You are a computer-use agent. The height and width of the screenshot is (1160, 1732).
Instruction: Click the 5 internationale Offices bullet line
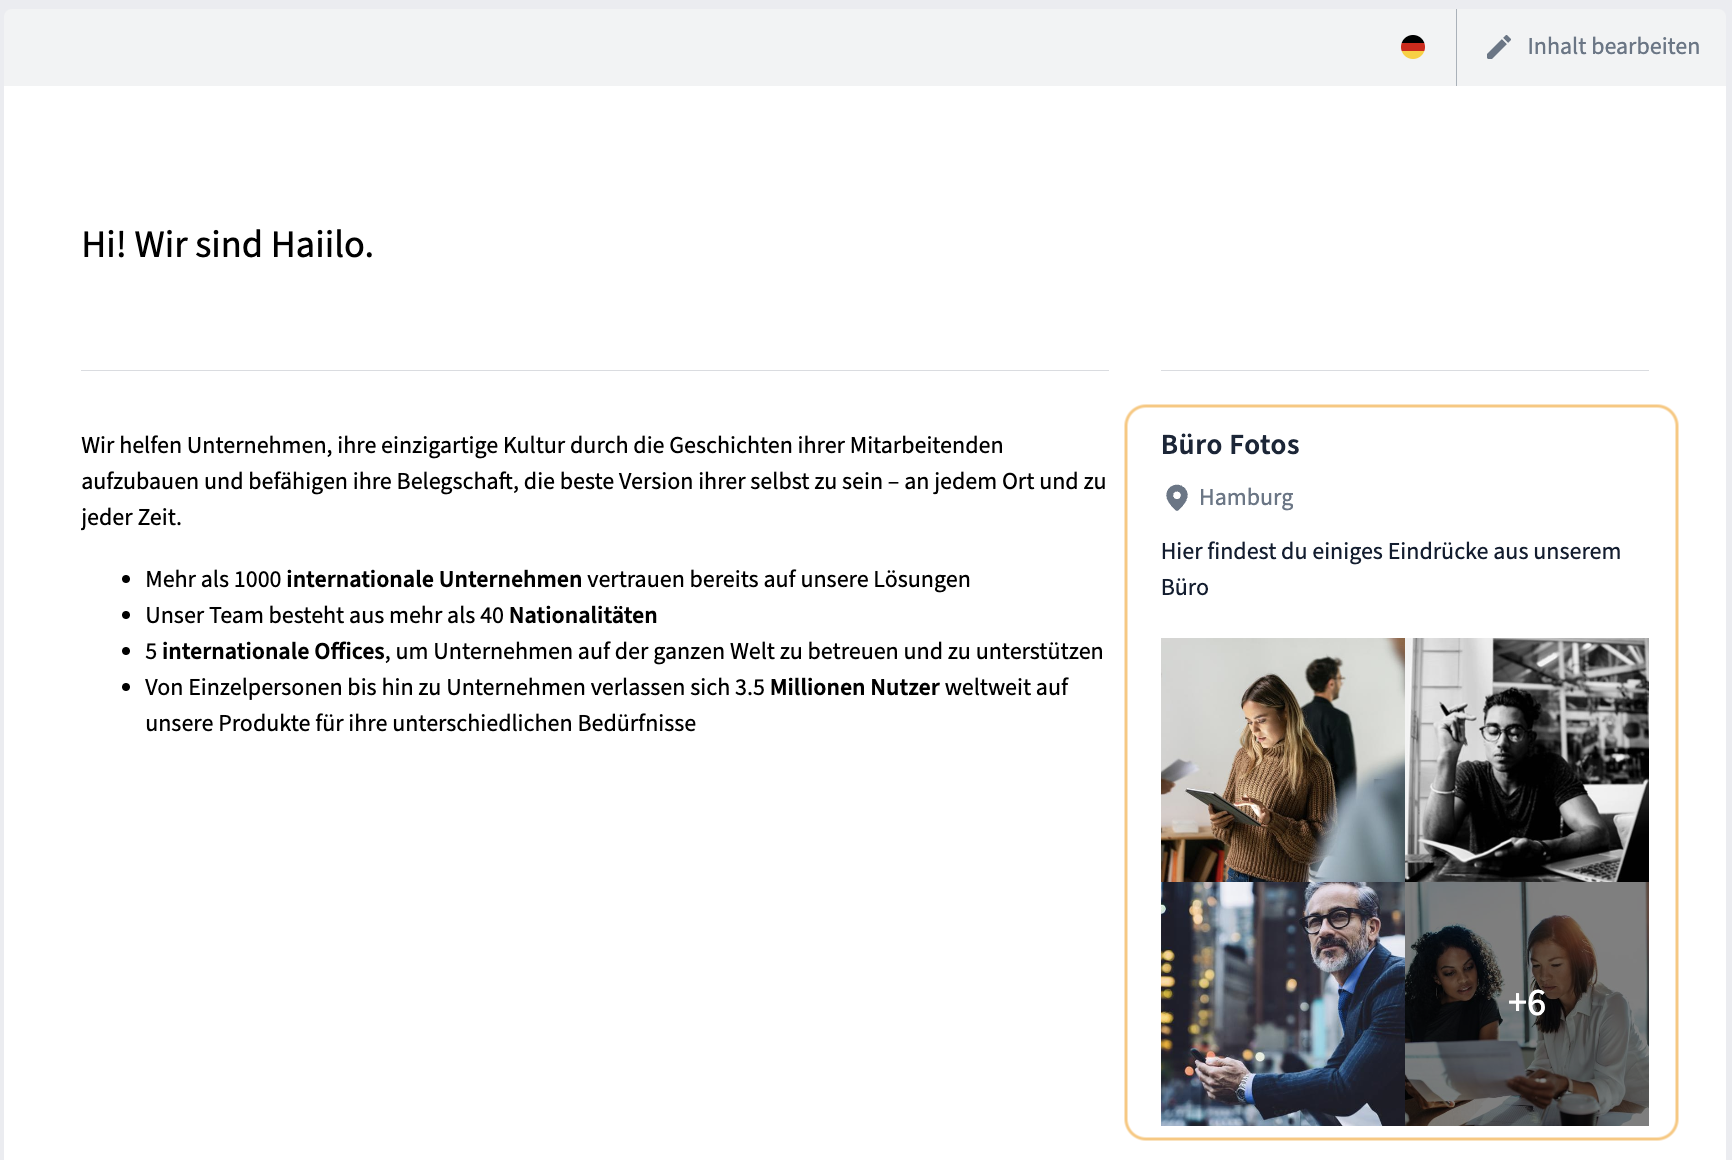tap(624, 651)
